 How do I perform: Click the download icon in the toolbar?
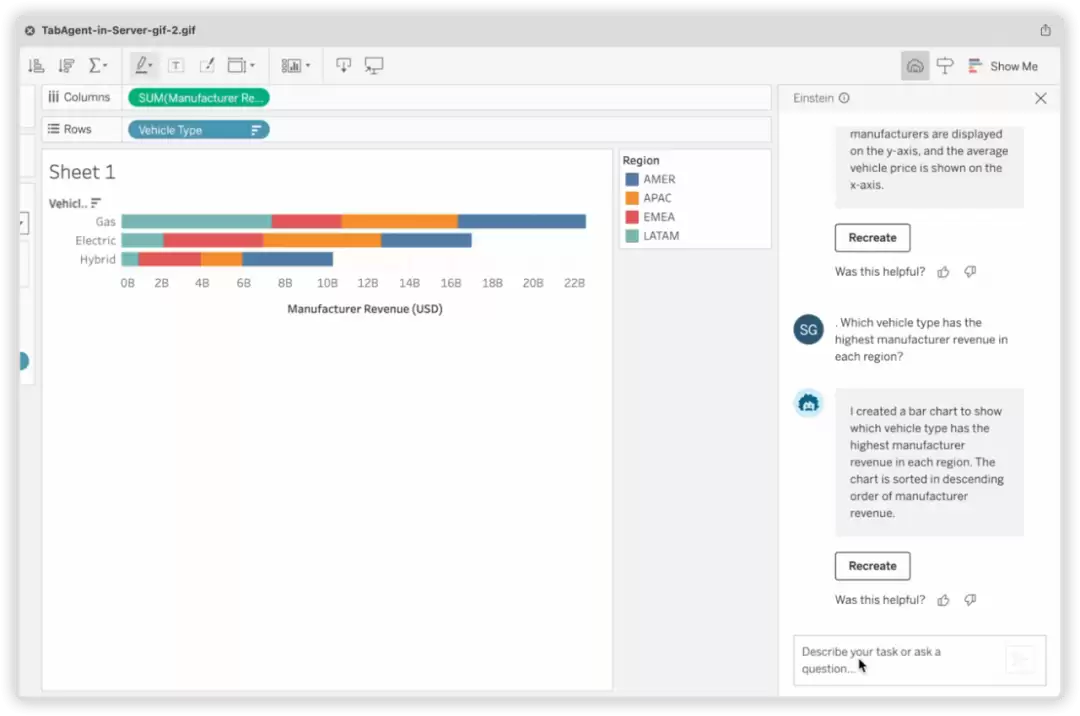point(343,65)
